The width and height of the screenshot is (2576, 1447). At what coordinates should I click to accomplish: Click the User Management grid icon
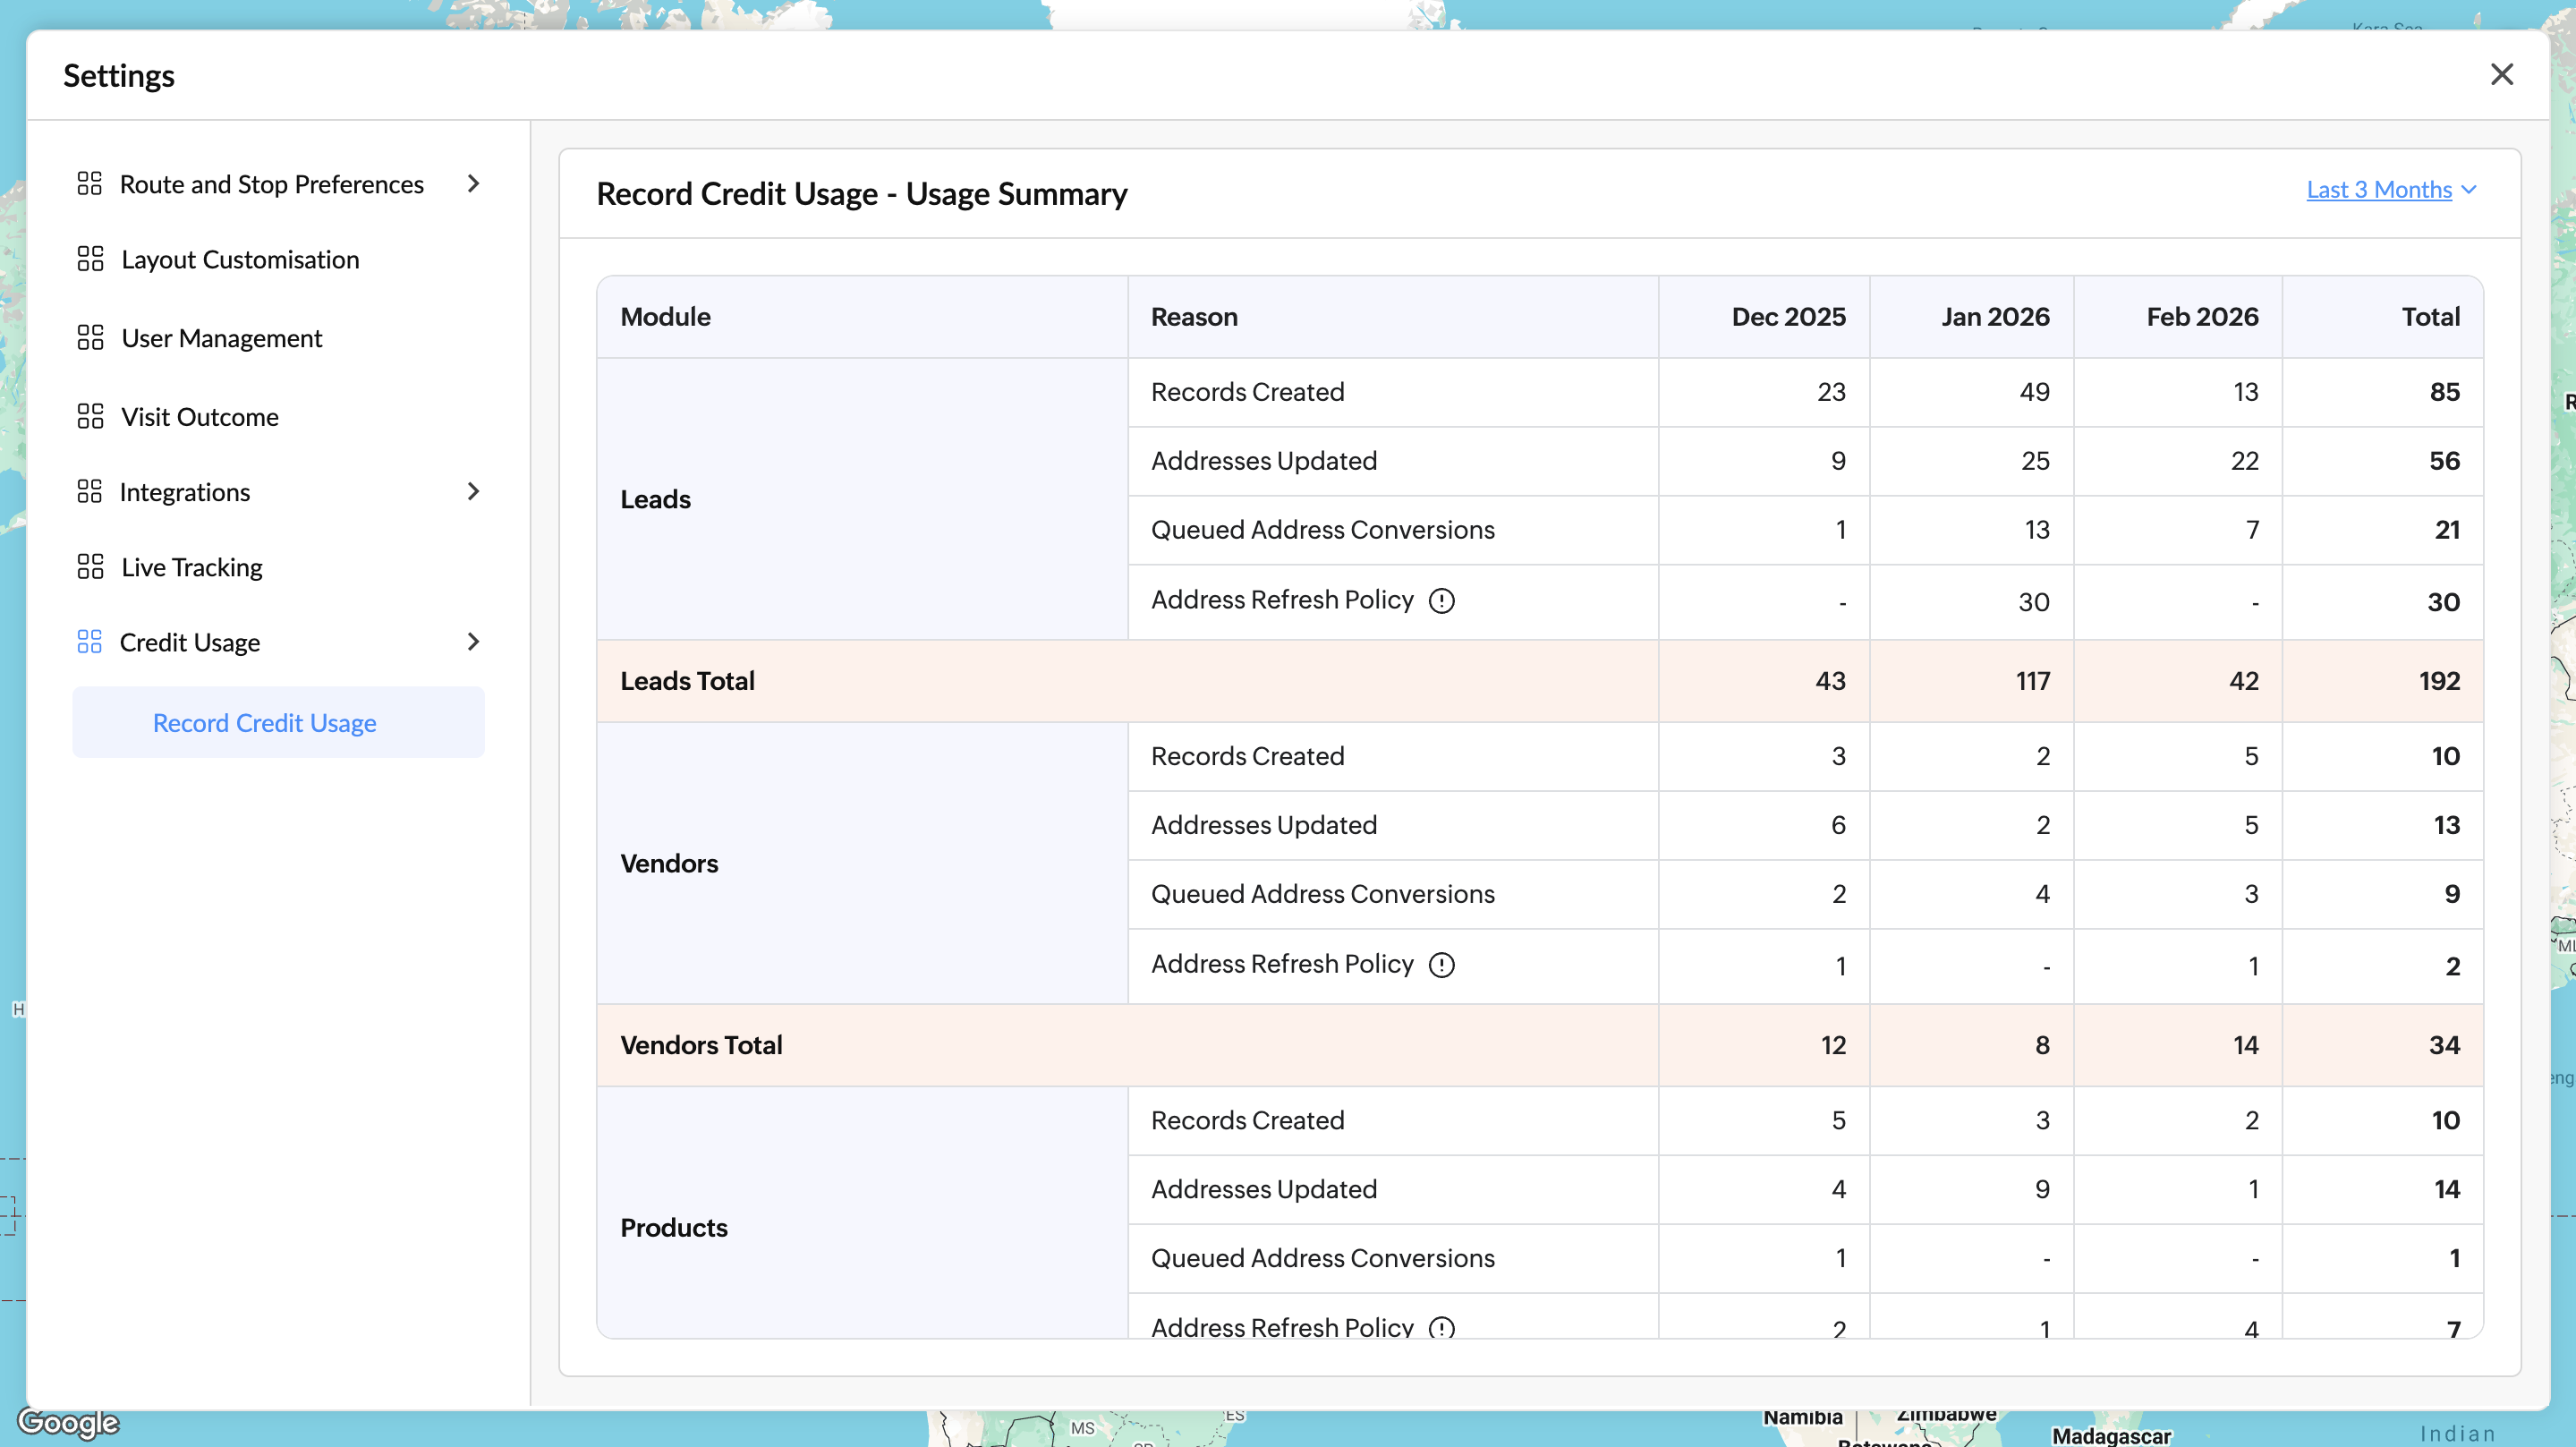90,338
